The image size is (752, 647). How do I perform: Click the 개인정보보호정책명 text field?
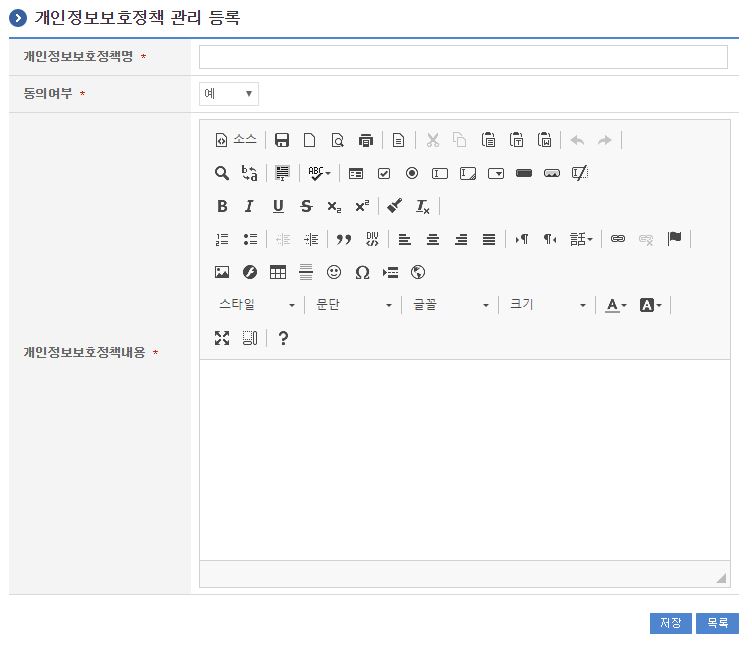coord(463,57)
